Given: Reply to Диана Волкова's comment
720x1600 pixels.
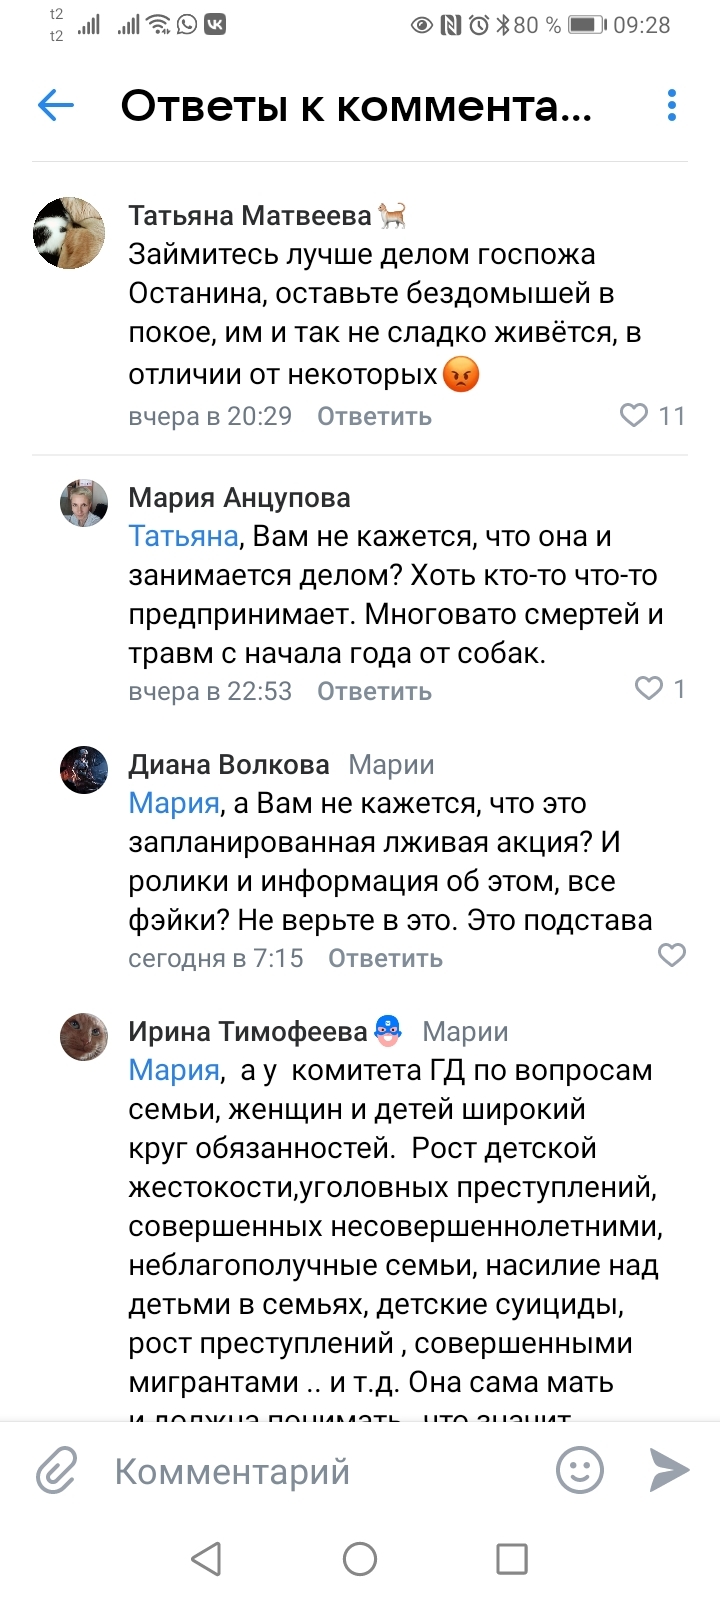Looking at the screenshot, I should [x=385, y=958].
